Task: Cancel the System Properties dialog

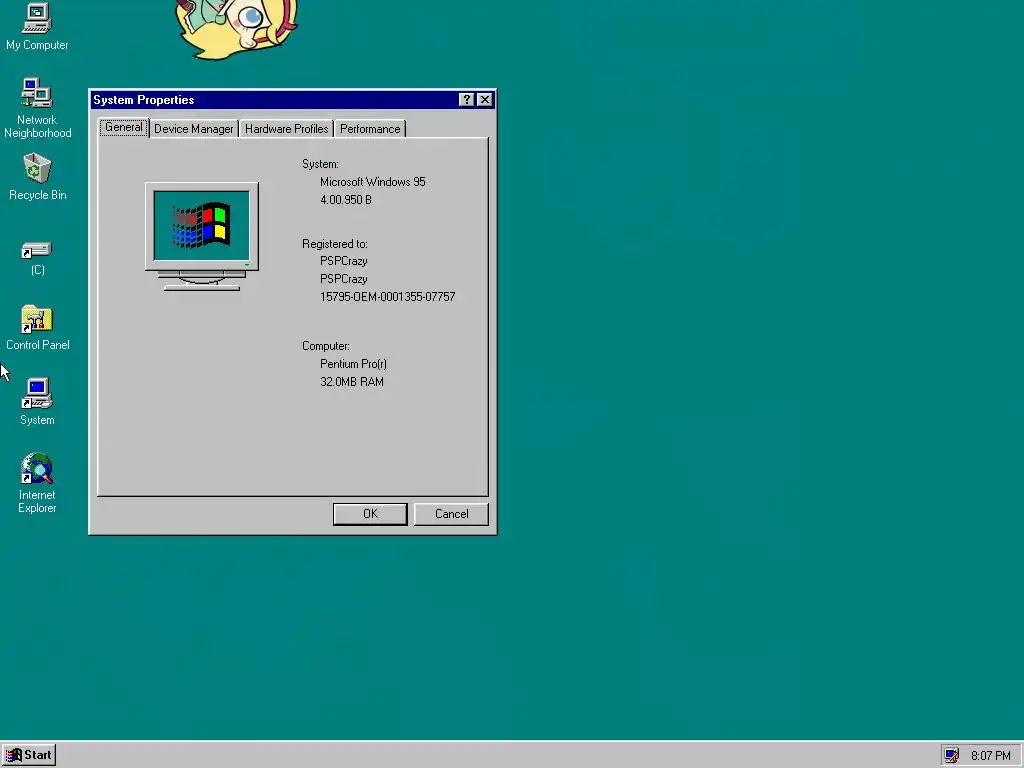Action: (x=451, y=514)
